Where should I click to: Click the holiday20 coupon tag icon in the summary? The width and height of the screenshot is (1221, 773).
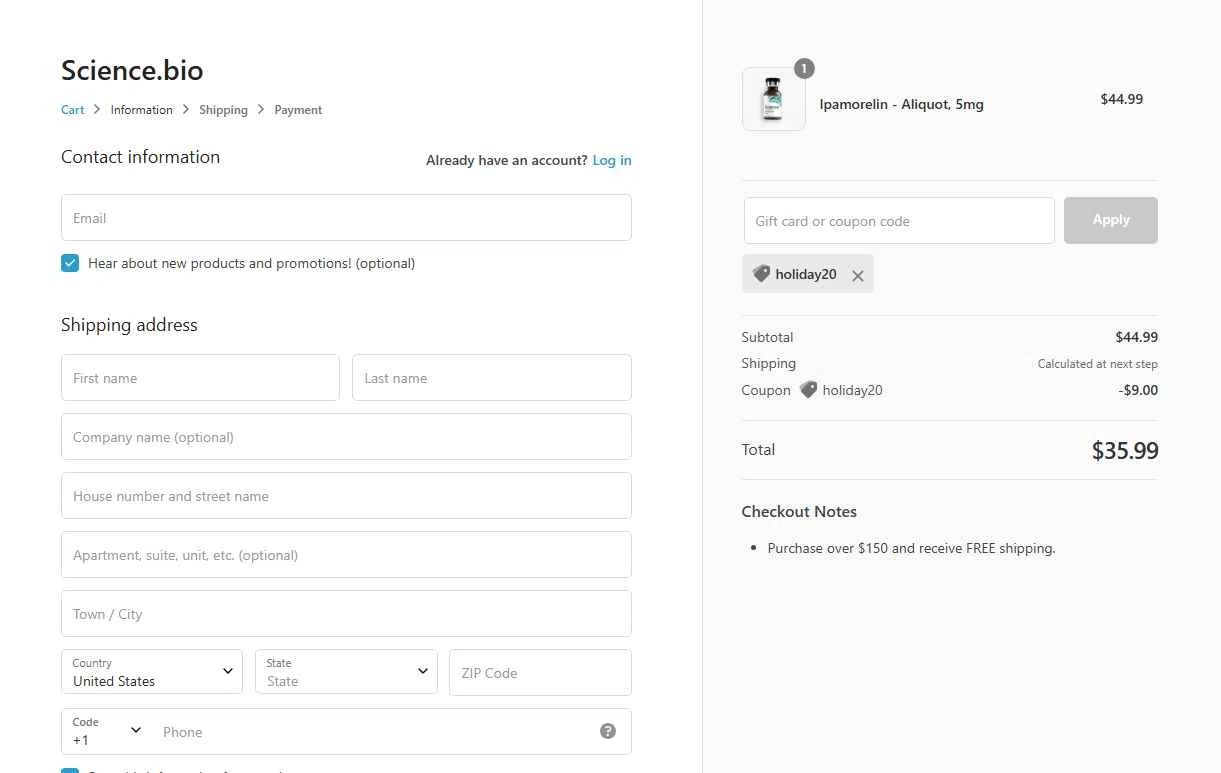pos(808,390)
